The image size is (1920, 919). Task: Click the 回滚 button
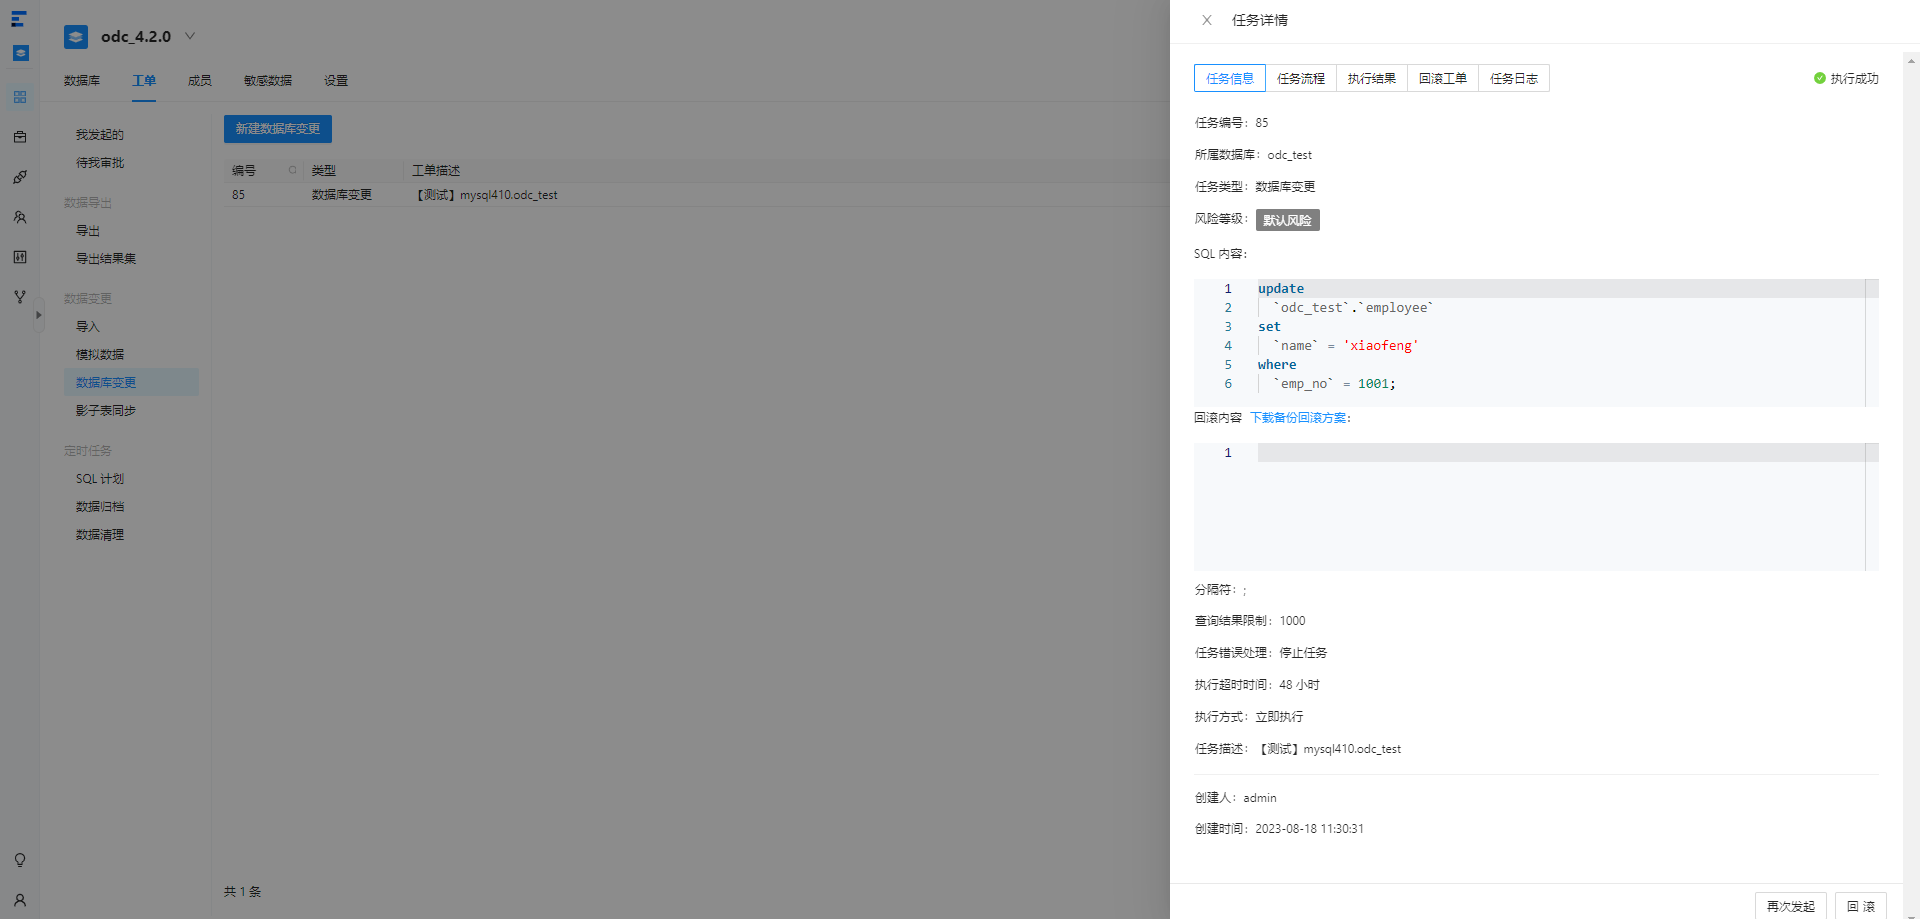[x=1861, y=906]
